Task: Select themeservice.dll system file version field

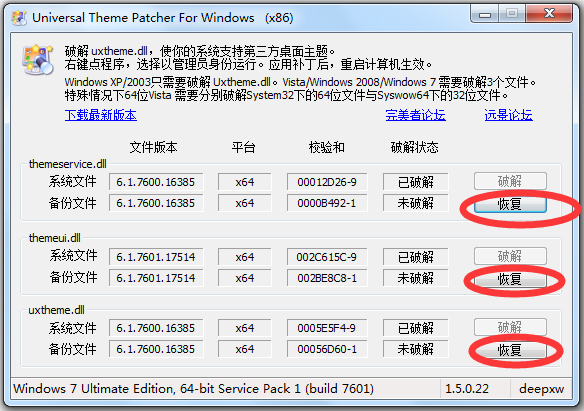Action: click(x=156, y=182)
